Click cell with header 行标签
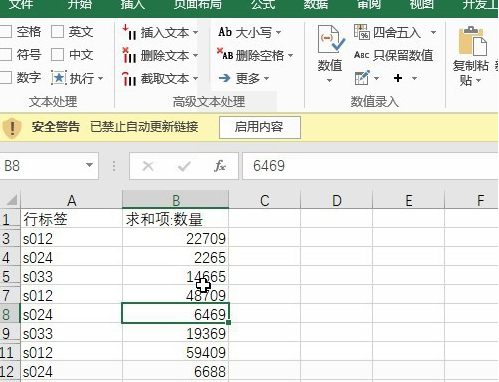The image size is (499, 382). pos(71,219)
